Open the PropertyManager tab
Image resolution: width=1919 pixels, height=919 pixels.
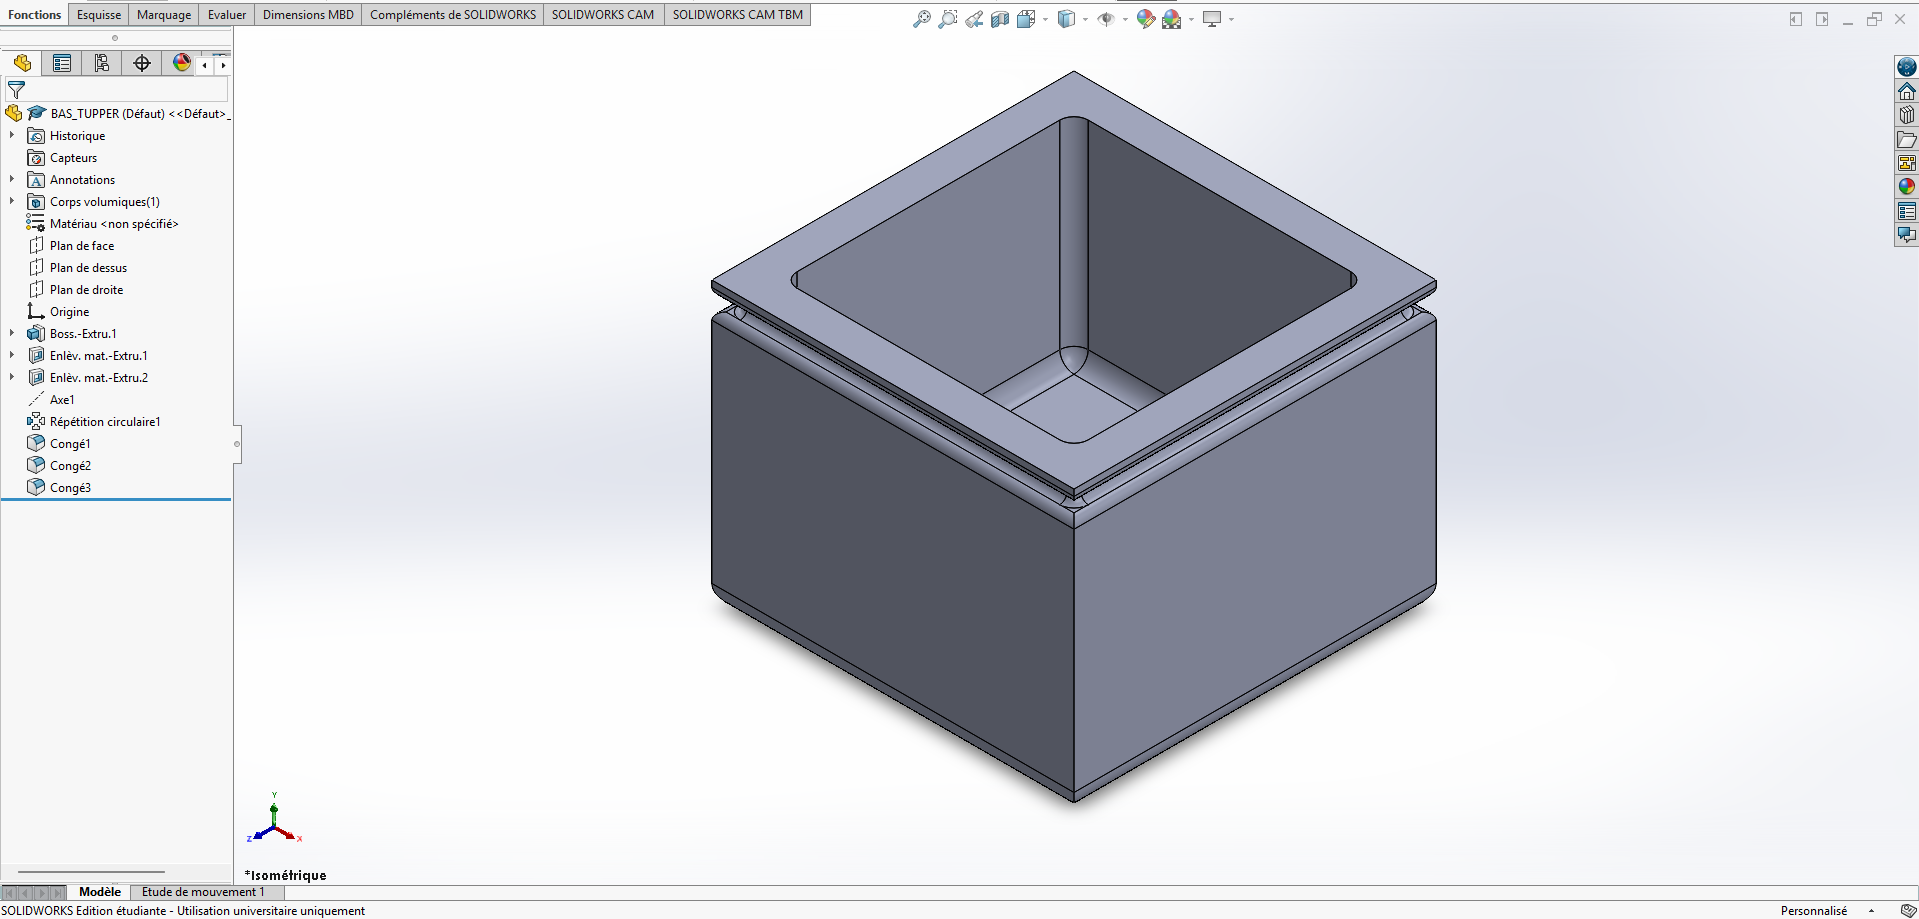click(62, 64)
